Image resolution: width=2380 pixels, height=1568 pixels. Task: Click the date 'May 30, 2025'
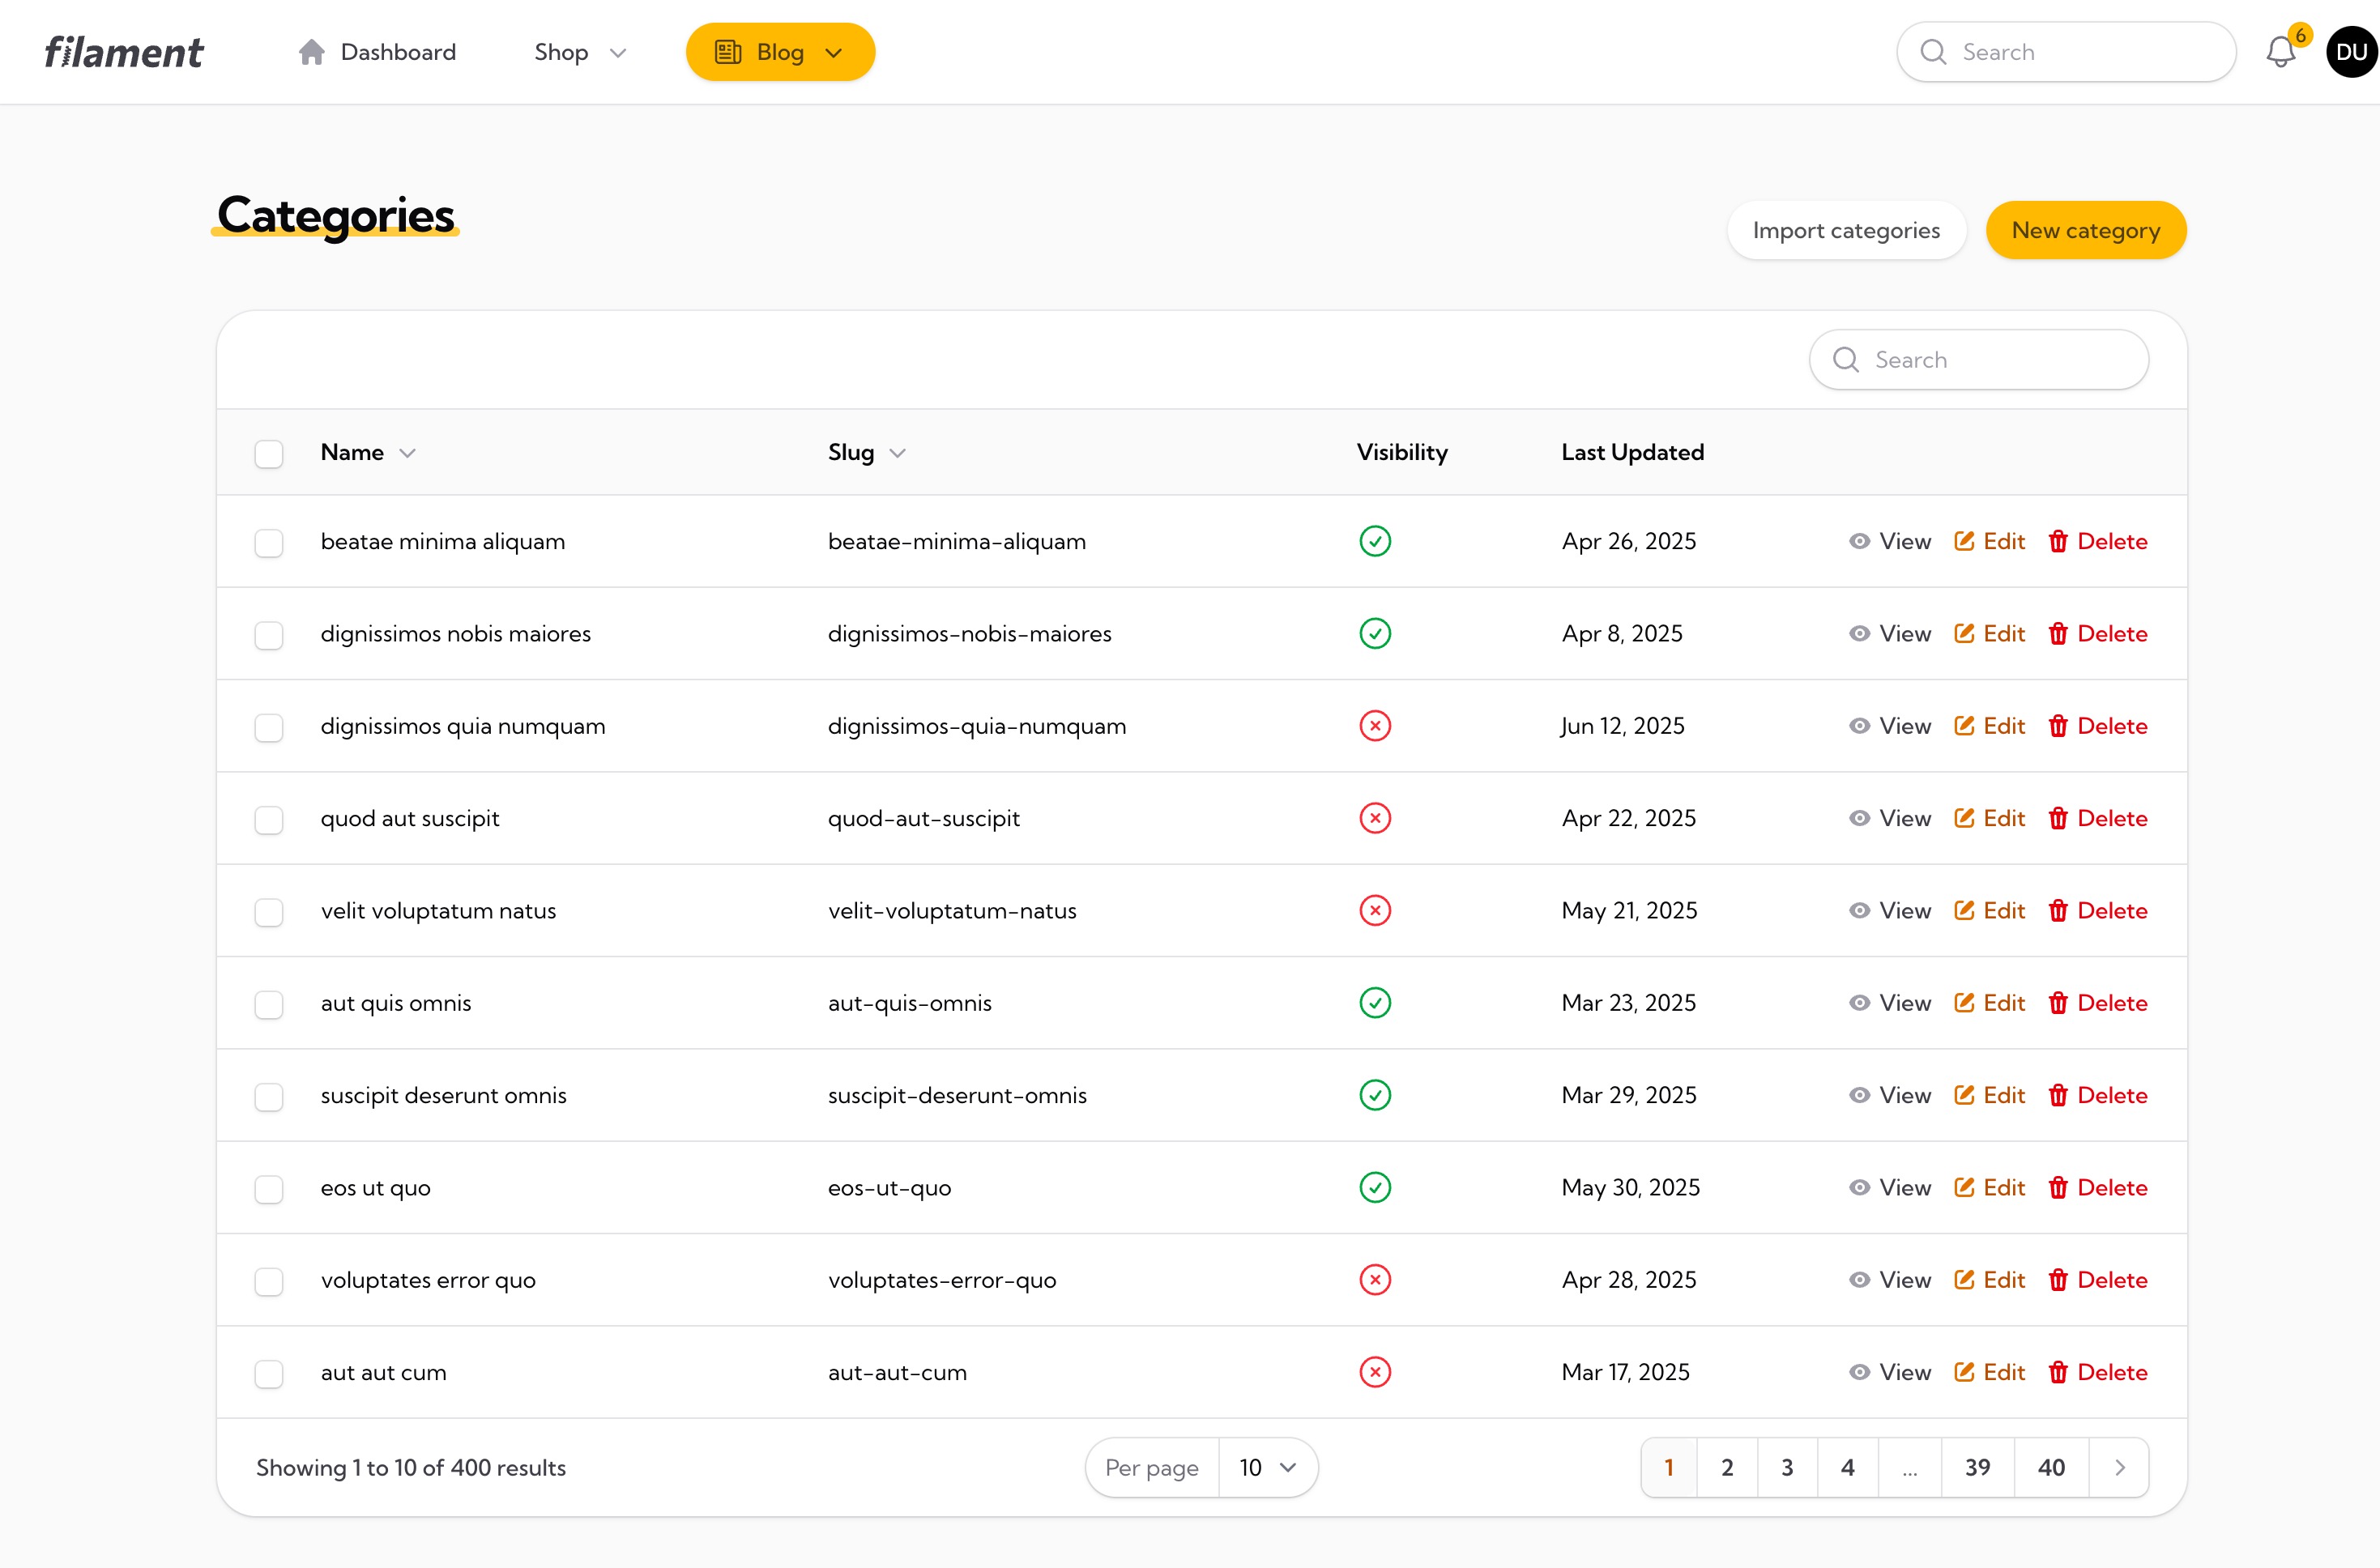coord(1630,1188)
